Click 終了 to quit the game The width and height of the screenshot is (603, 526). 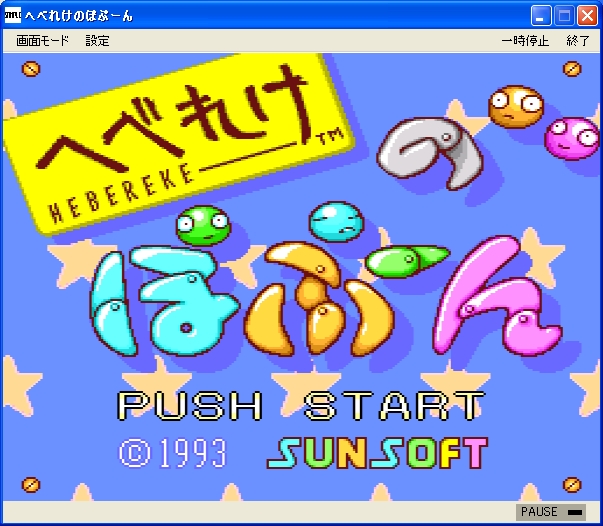coord(578,40)
